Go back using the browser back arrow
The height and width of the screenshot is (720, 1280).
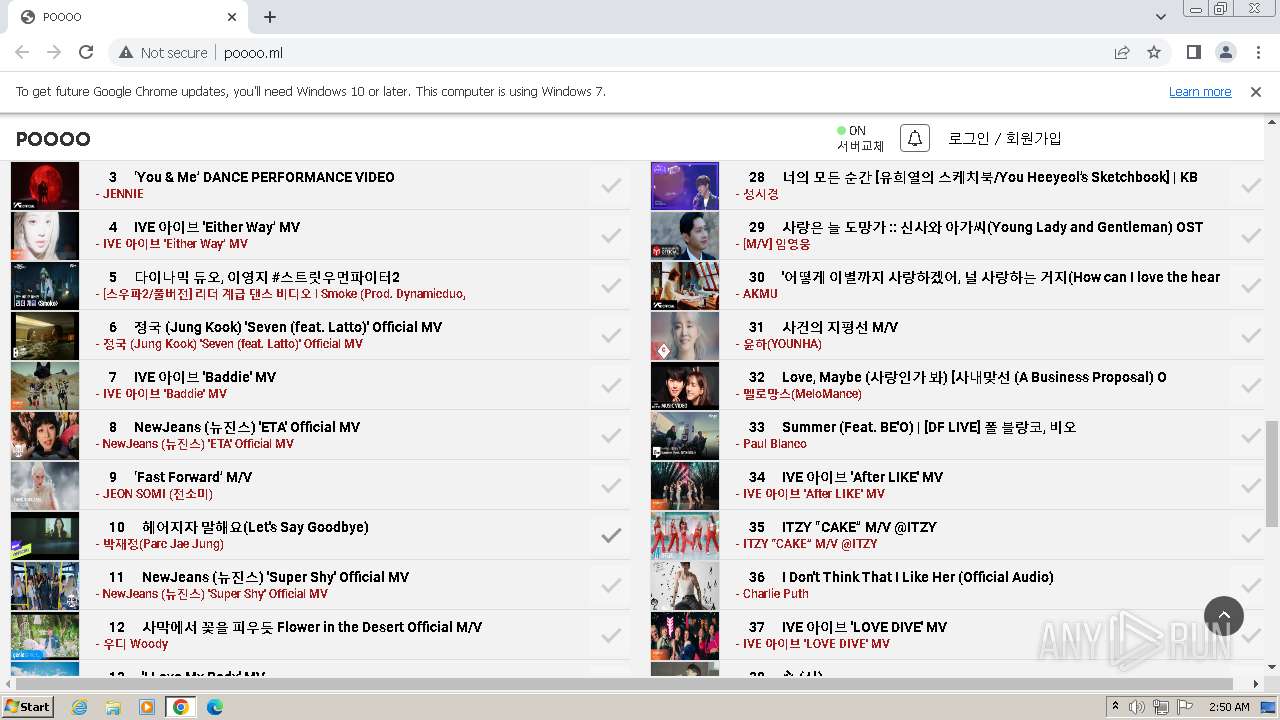22,52
